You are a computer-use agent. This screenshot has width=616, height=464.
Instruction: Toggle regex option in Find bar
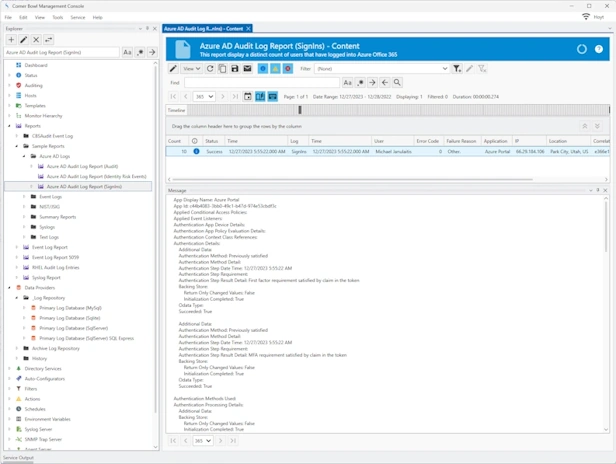[360, 83]
